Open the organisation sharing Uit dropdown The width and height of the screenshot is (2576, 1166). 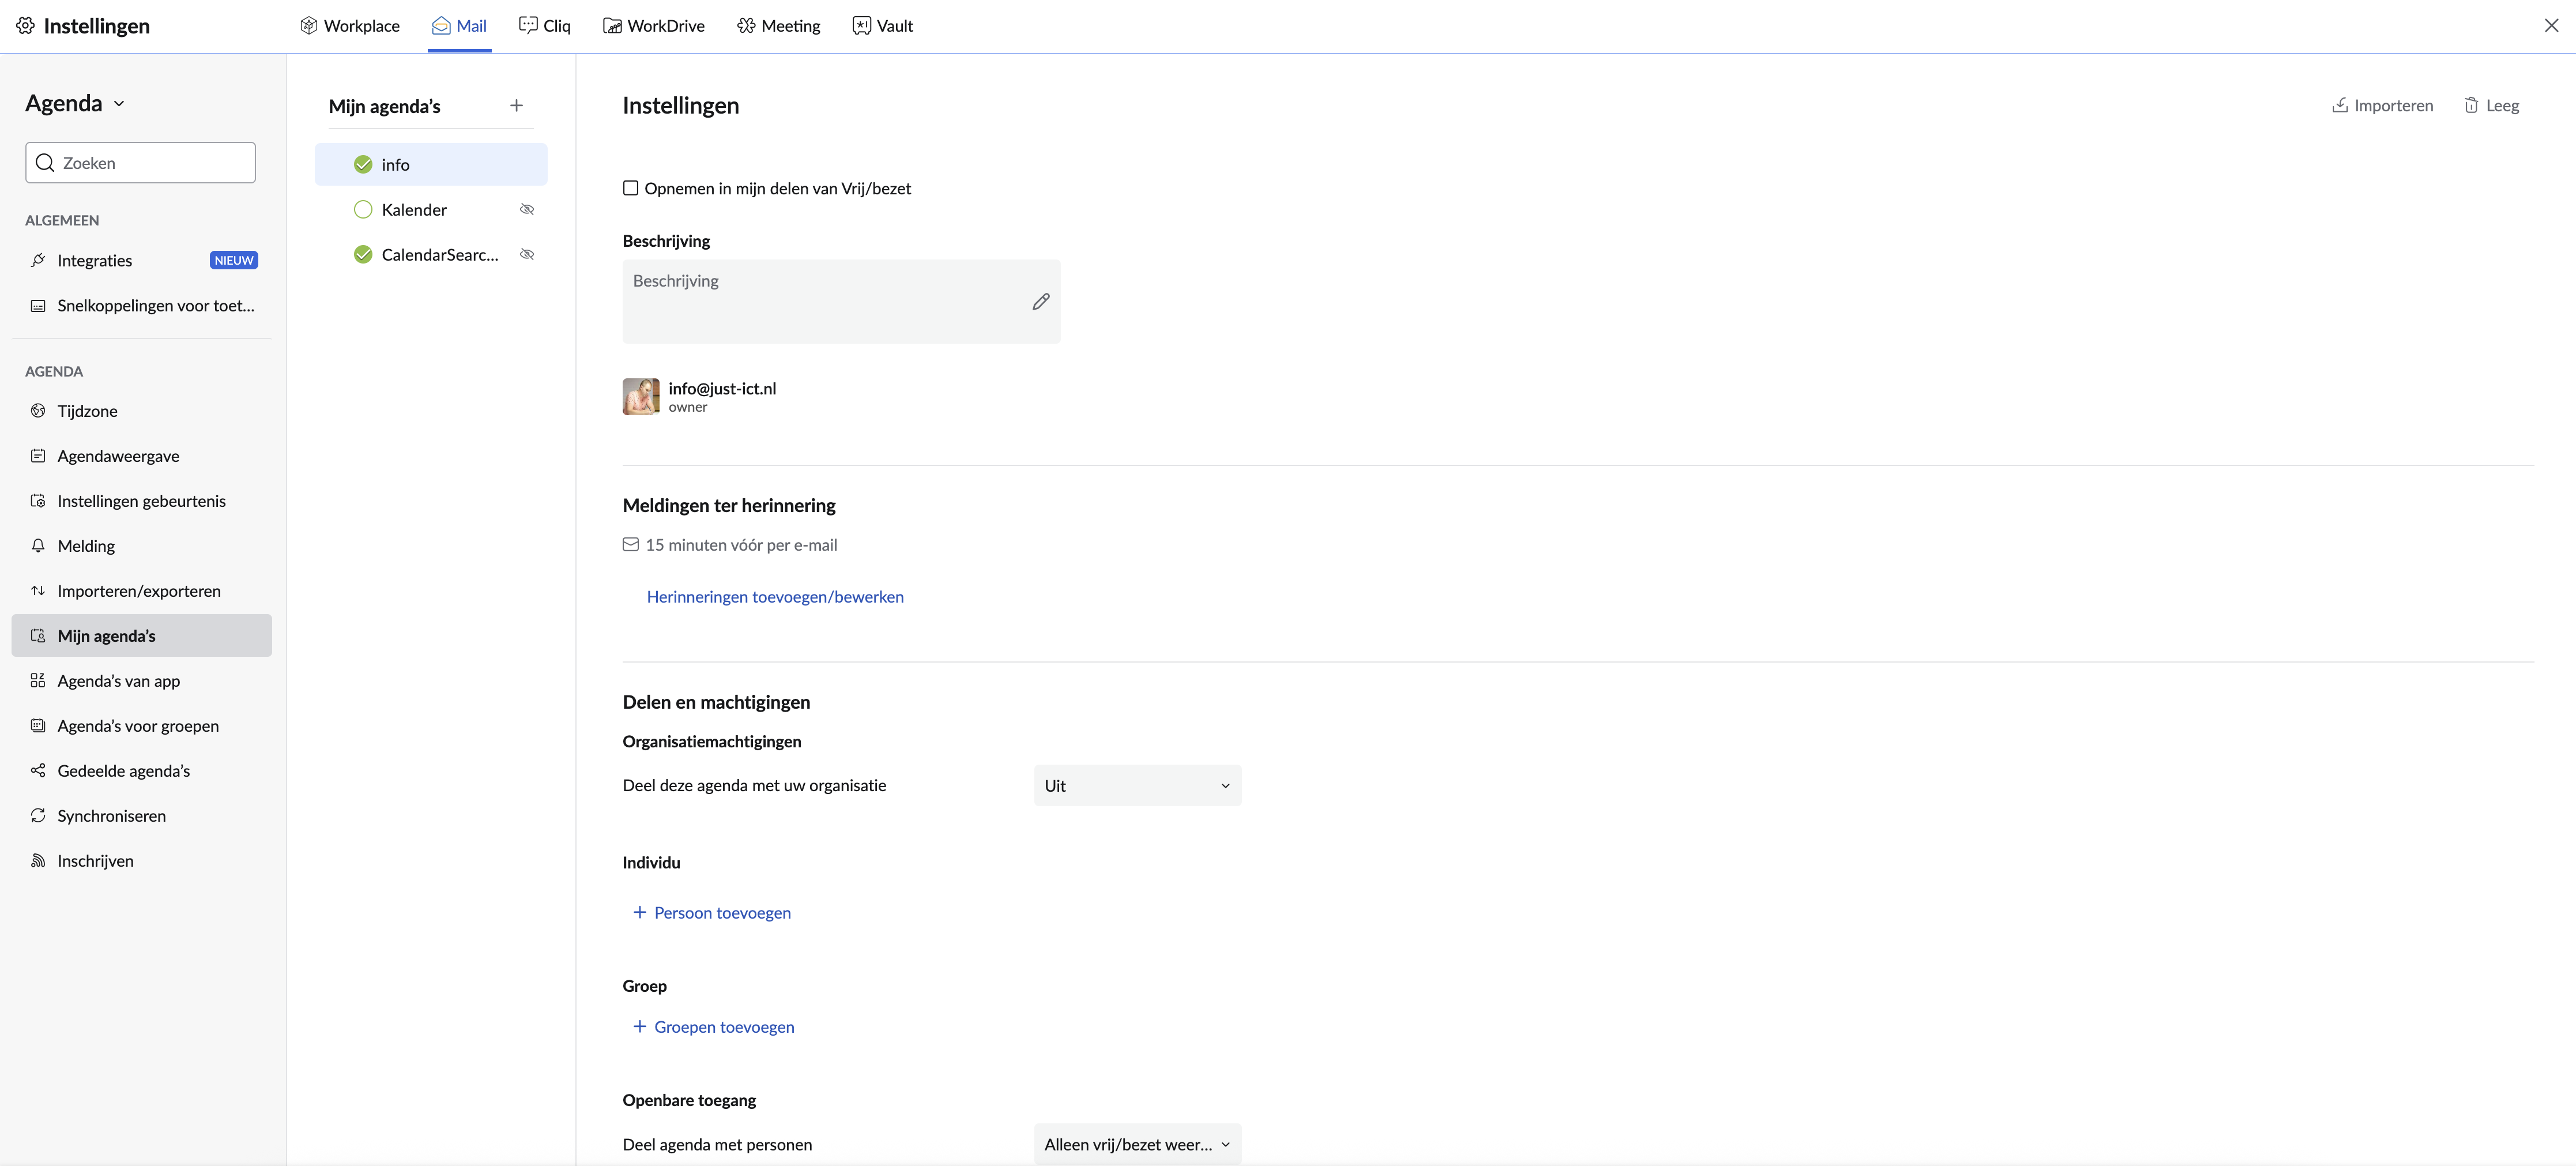[x=1137, y=786]
